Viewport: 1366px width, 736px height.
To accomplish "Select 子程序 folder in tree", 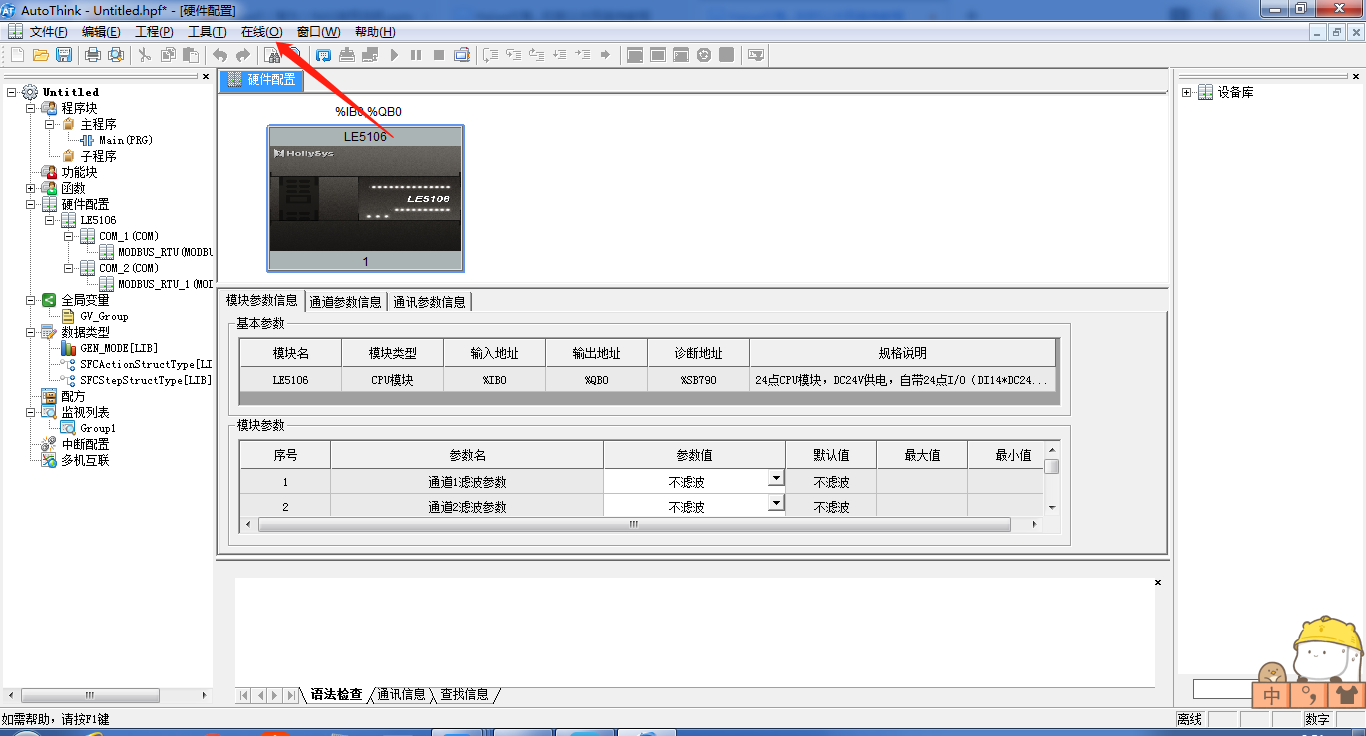I will pyautogui.click(x=98, y=156).
